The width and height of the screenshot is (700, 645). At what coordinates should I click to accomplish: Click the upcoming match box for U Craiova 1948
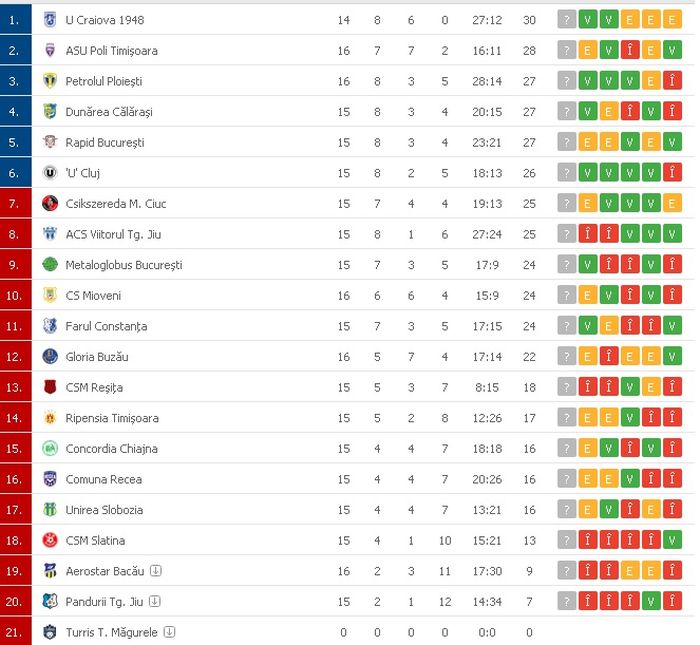pos(567,20)
